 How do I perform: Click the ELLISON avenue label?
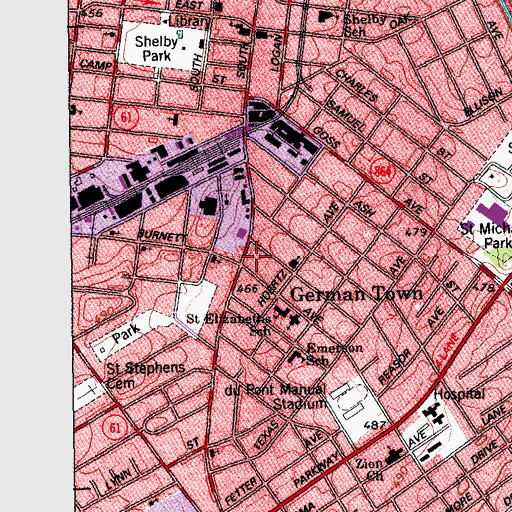[484, 103]
